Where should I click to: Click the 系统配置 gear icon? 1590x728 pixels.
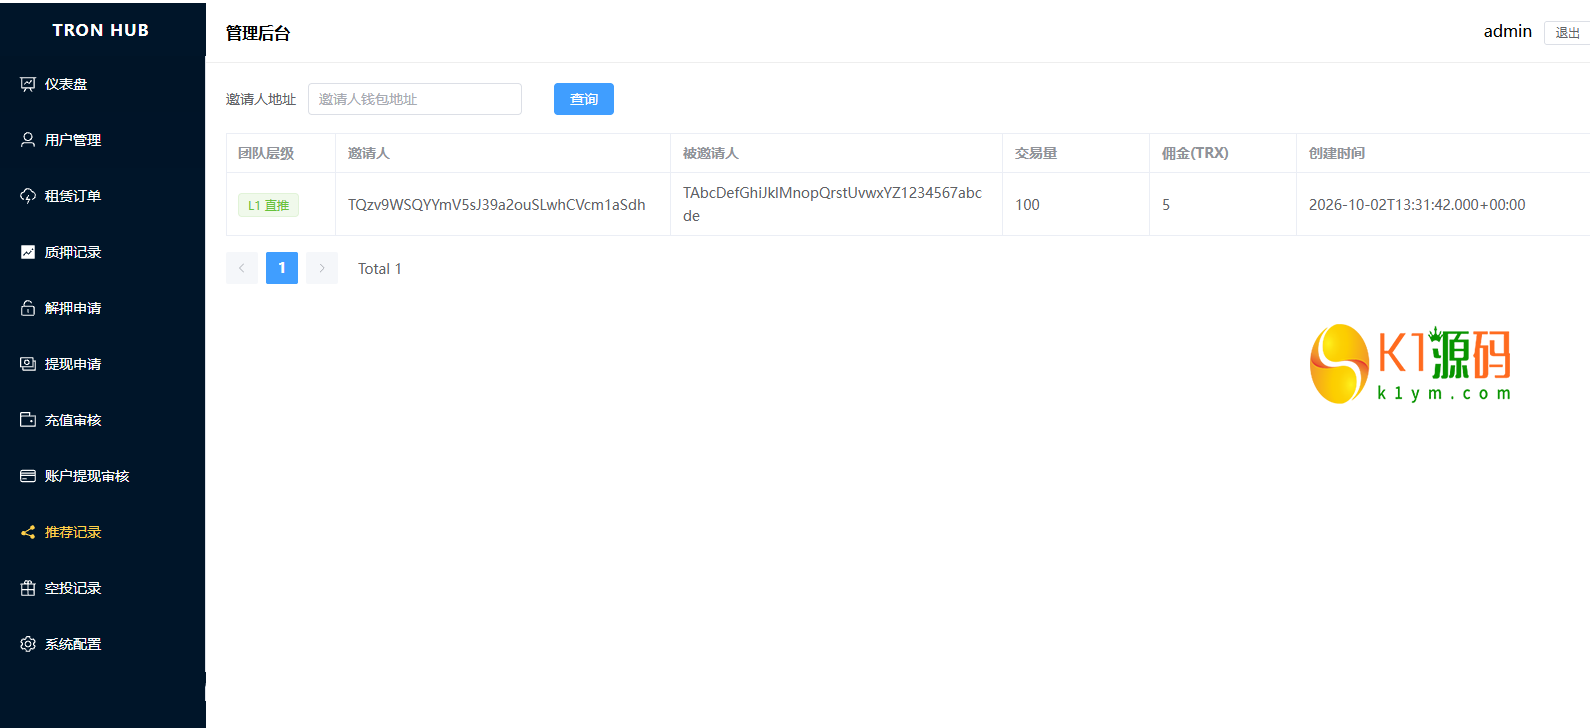click(28, 644)
